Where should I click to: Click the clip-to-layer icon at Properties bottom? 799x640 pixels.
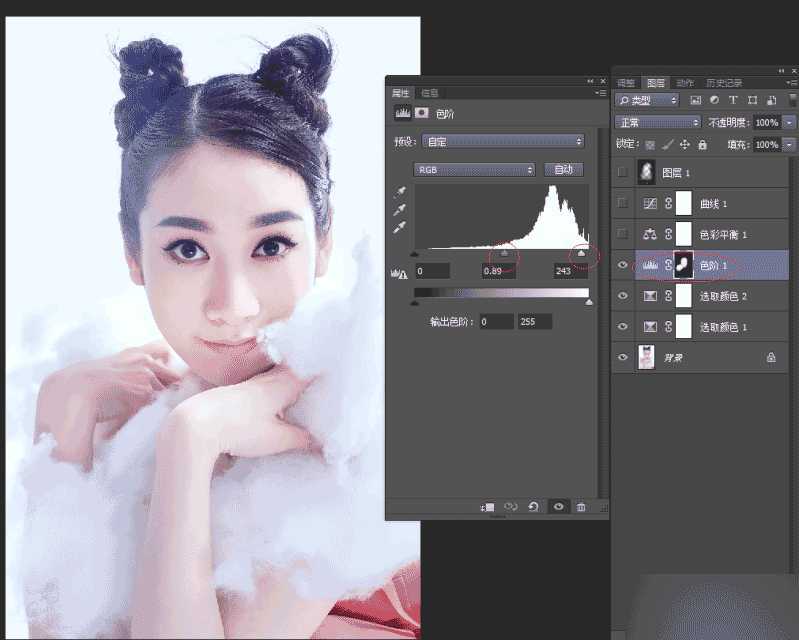click(488, 507)
